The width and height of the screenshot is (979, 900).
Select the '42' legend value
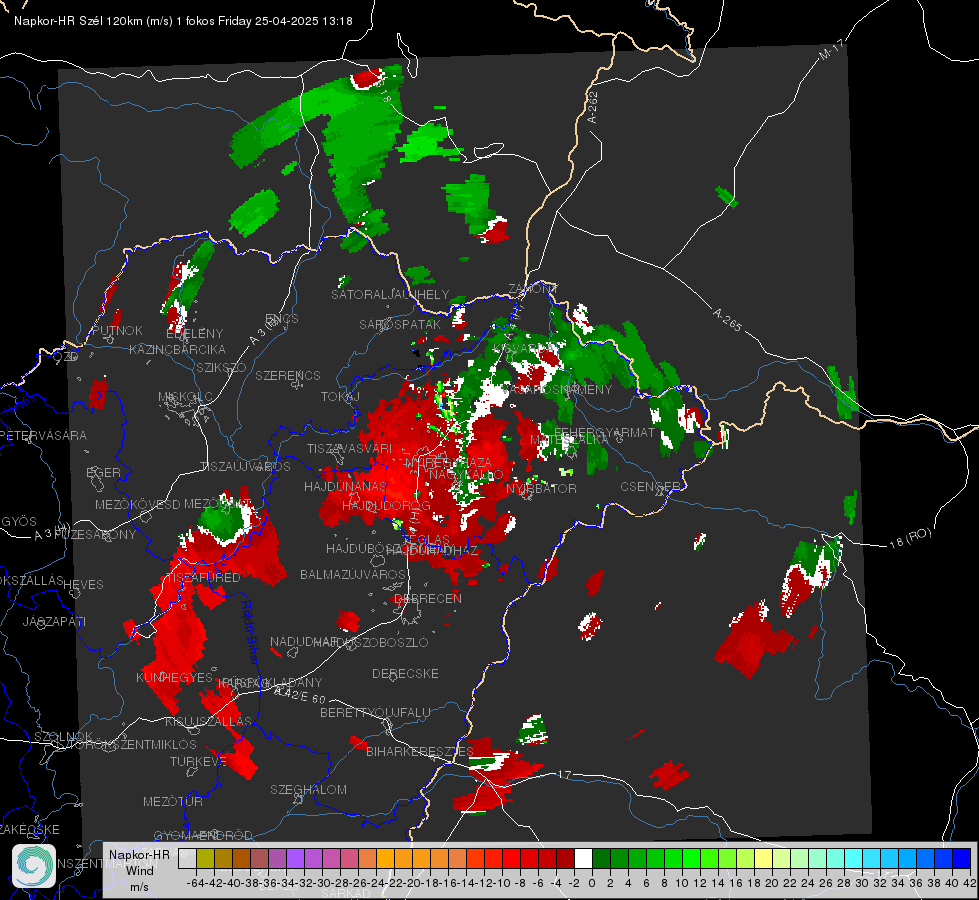point(969,883)
